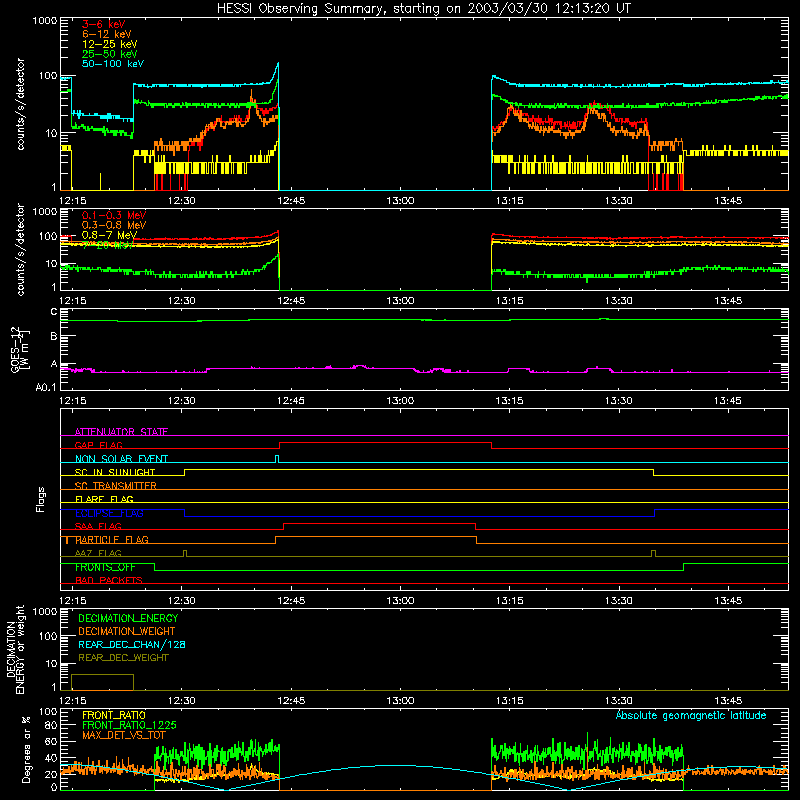The image size is (800, 800).
Task: Select the AAZ_FLAG label
Action: (98, 553)
